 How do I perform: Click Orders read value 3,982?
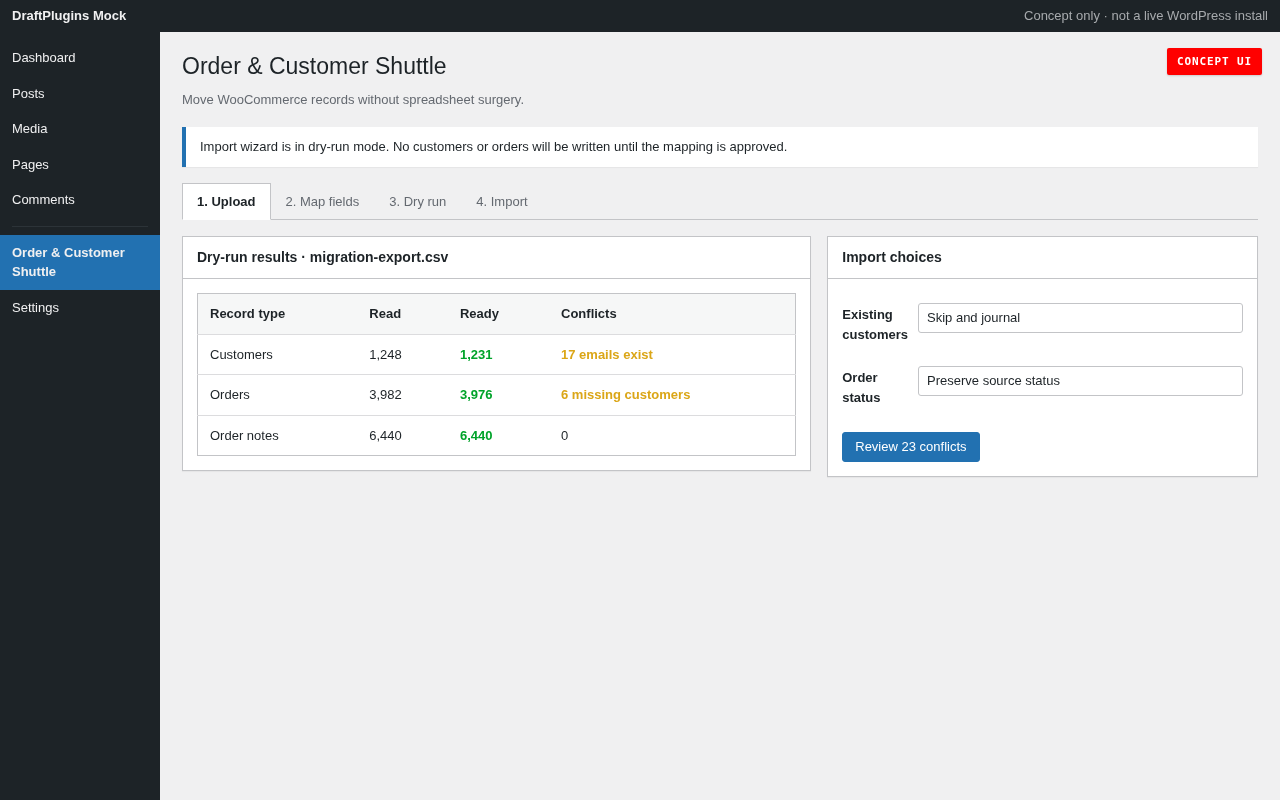point(385,395)
